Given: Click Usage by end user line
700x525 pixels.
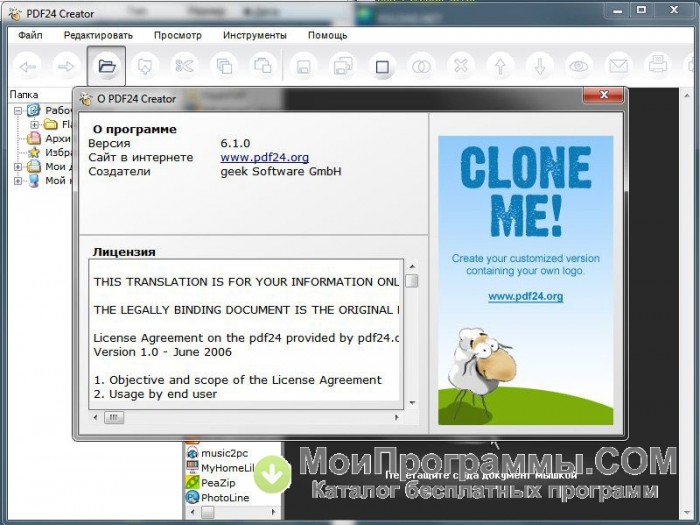Looking at the screenshot, I should click(155, 394).
